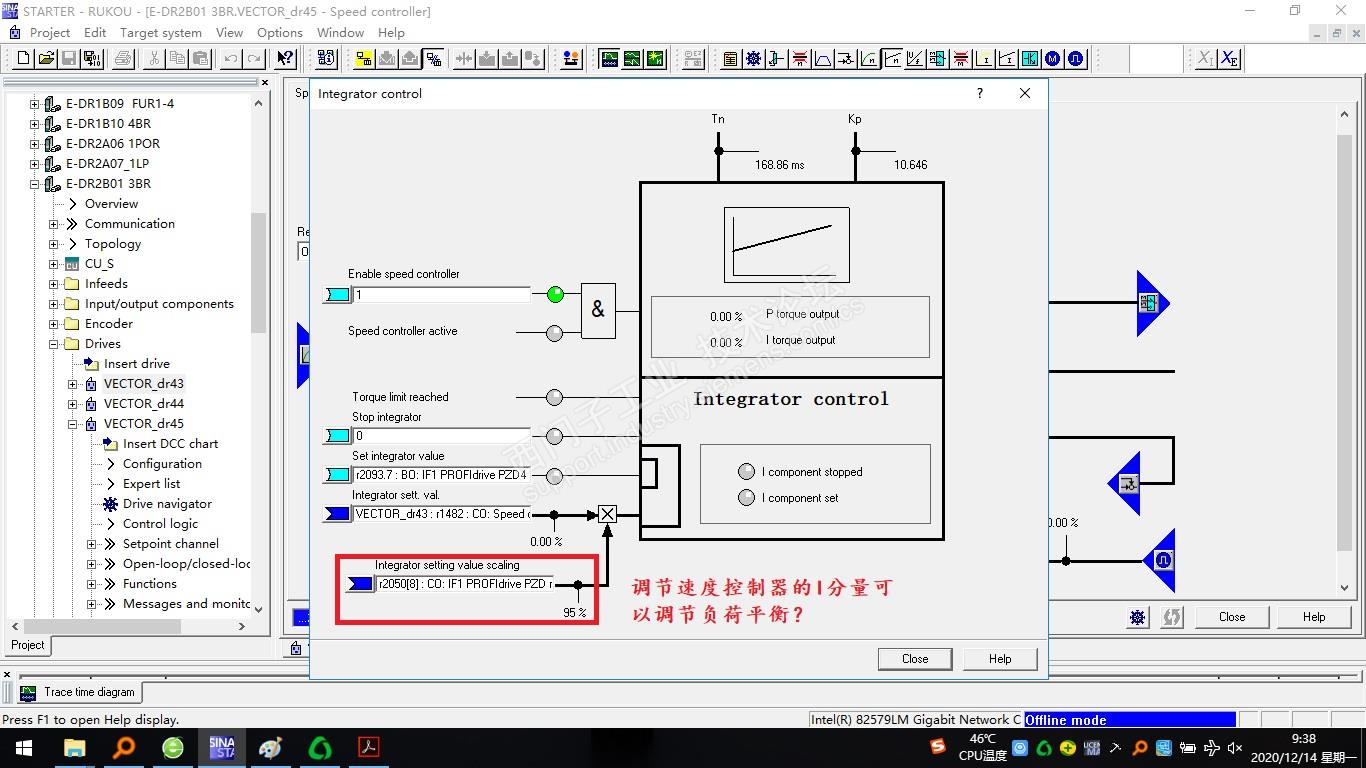Expand the Infeeds folder node
1366x768 pixels.
click(54, 284)
